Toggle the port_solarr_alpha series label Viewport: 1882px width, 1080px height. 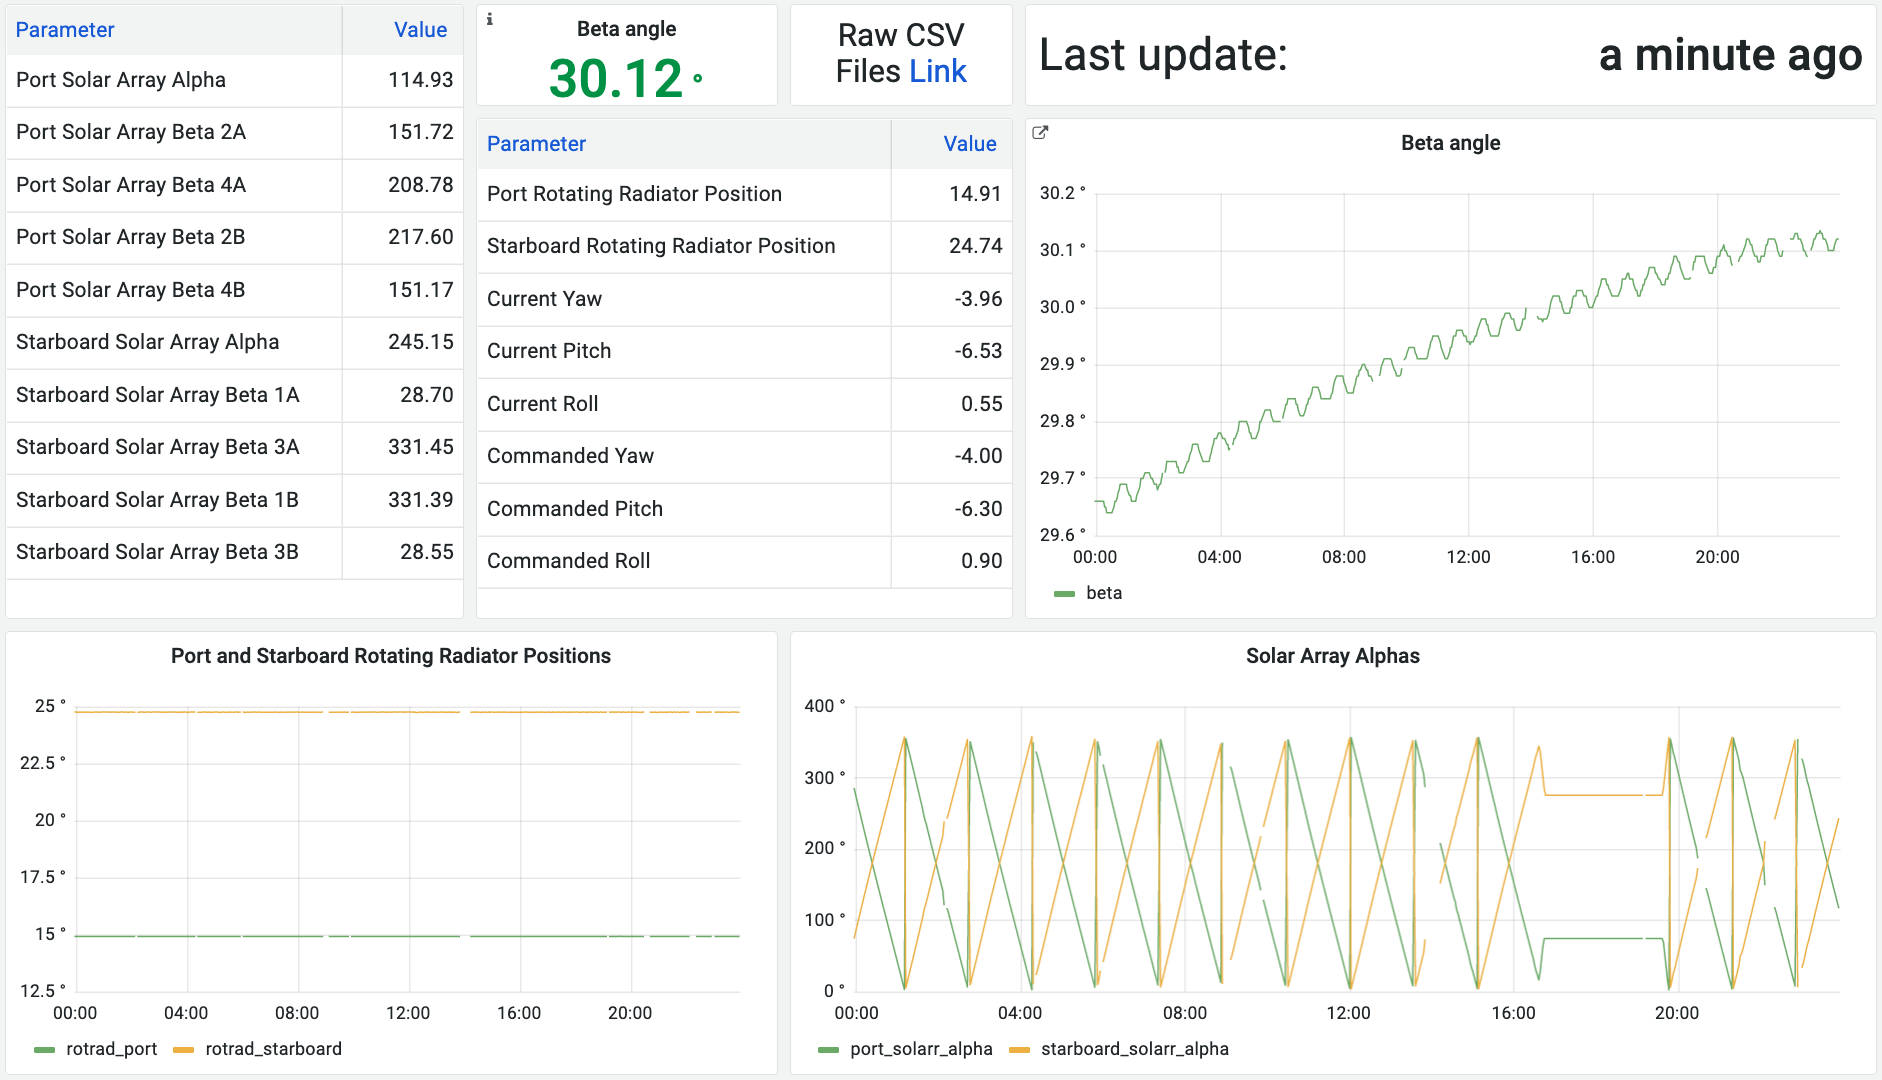(921, 1049)
